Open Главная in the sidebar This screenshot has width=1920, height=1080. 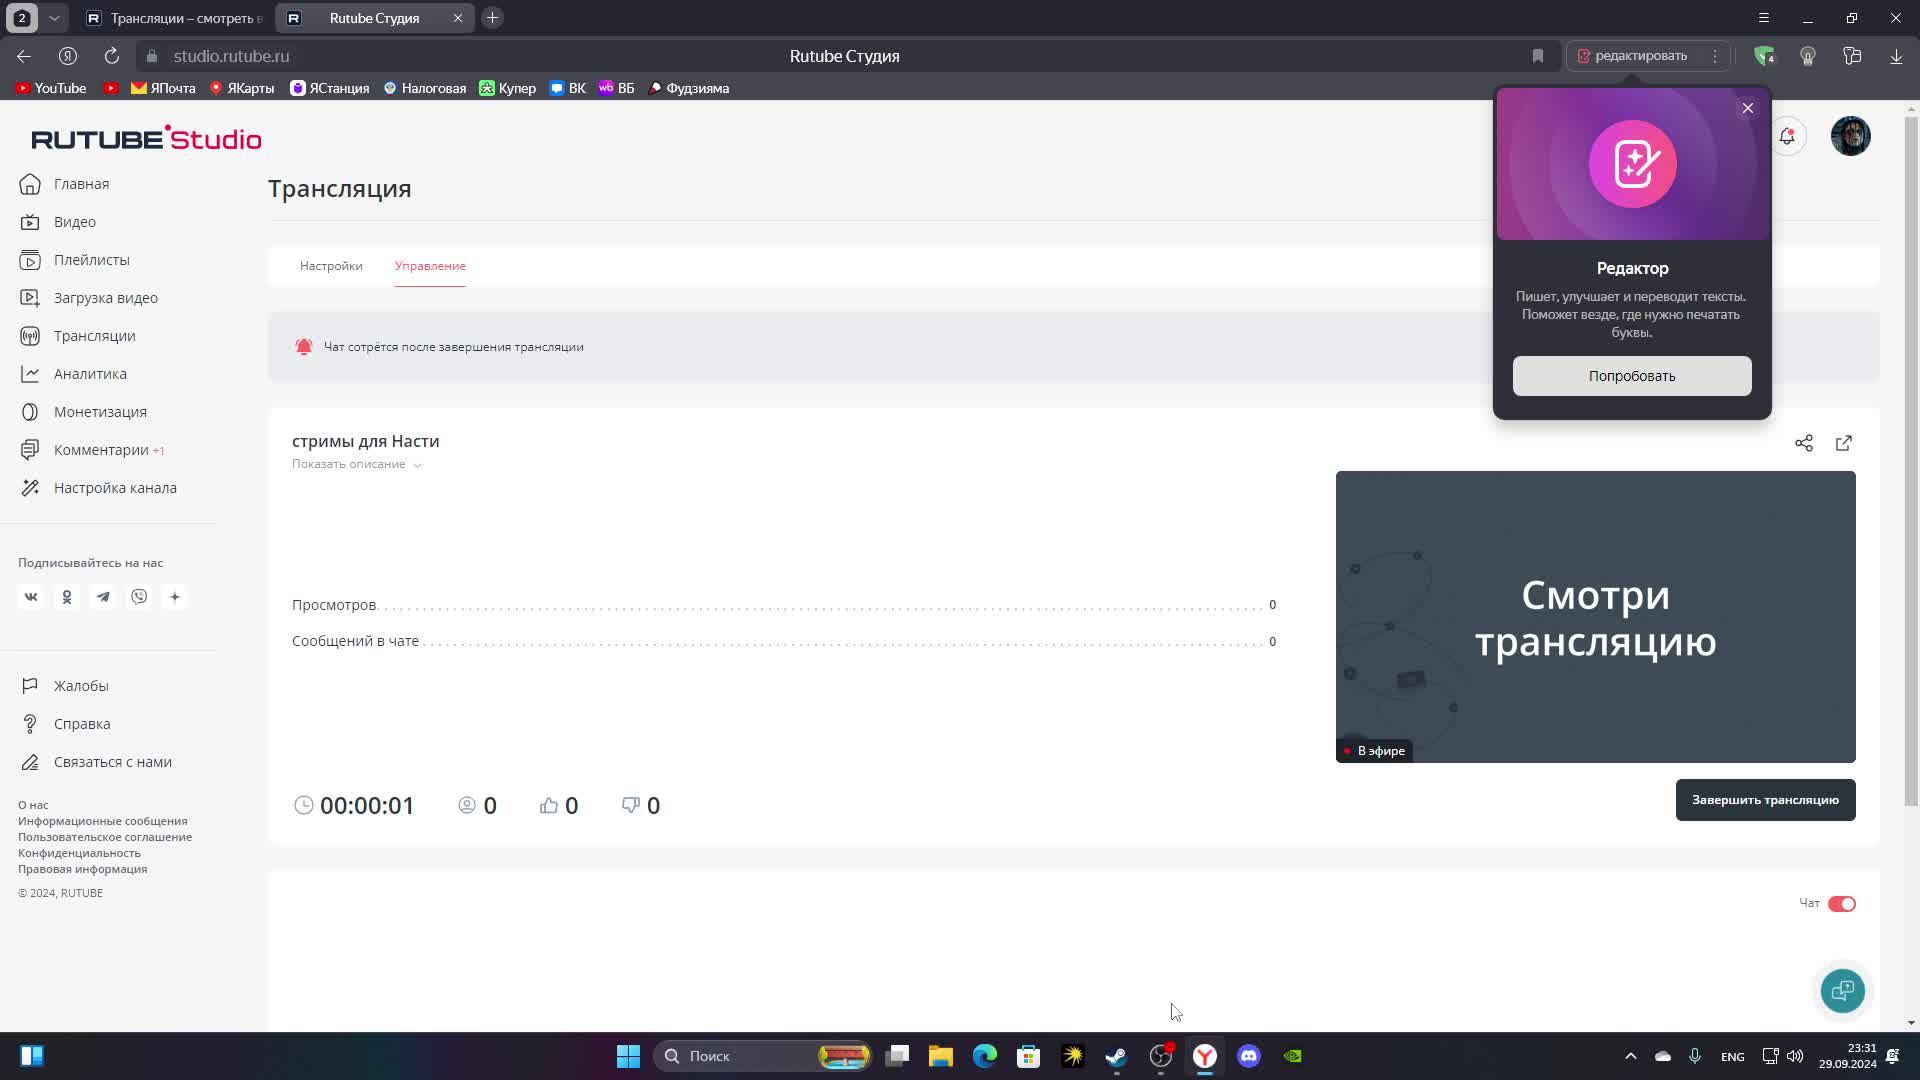click(65, 184)
